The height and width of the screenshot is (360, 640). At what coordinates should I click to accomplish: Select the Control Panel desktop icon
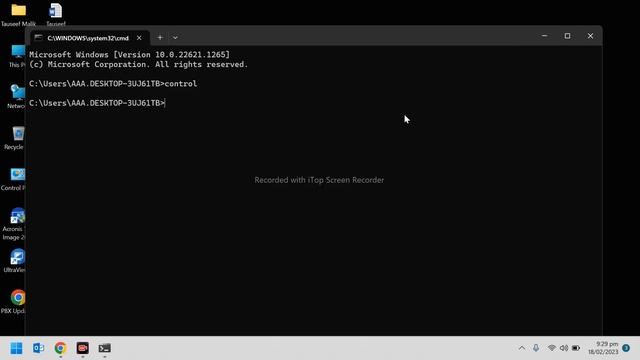click(14, 179)
